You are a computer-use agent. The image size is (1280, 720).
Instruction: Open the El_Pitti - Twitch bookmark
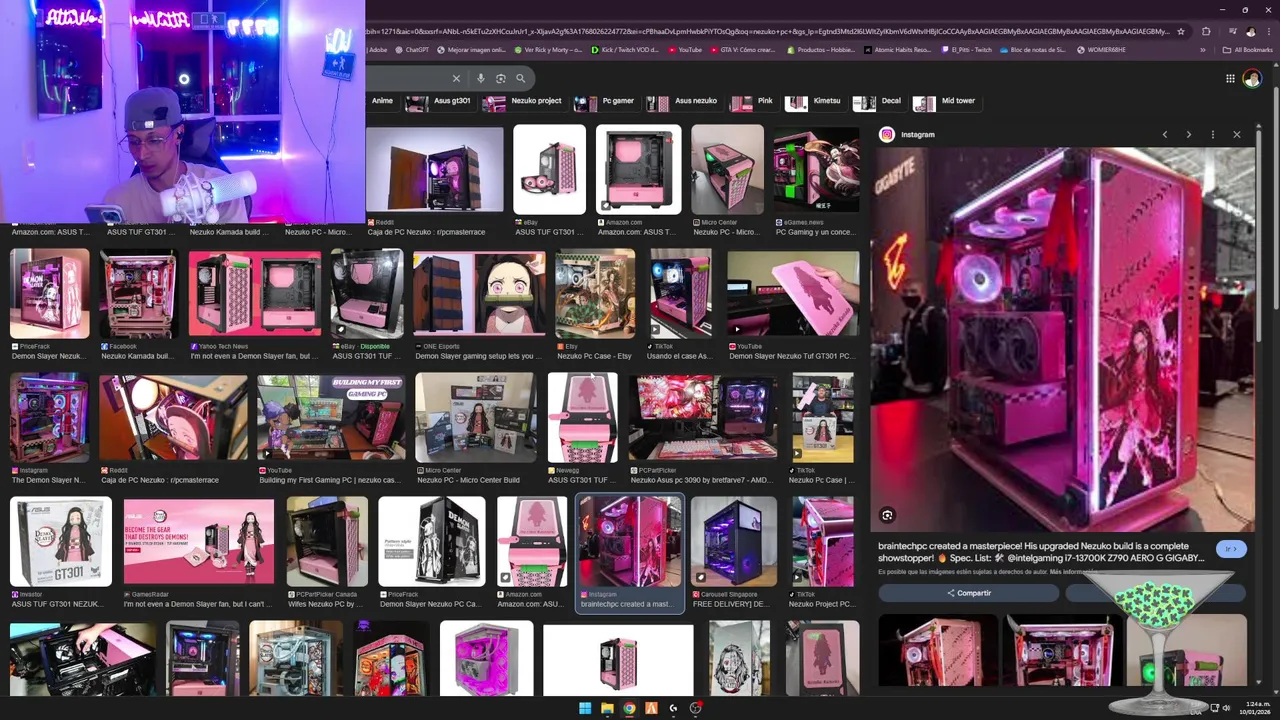[x=967, y=49]
